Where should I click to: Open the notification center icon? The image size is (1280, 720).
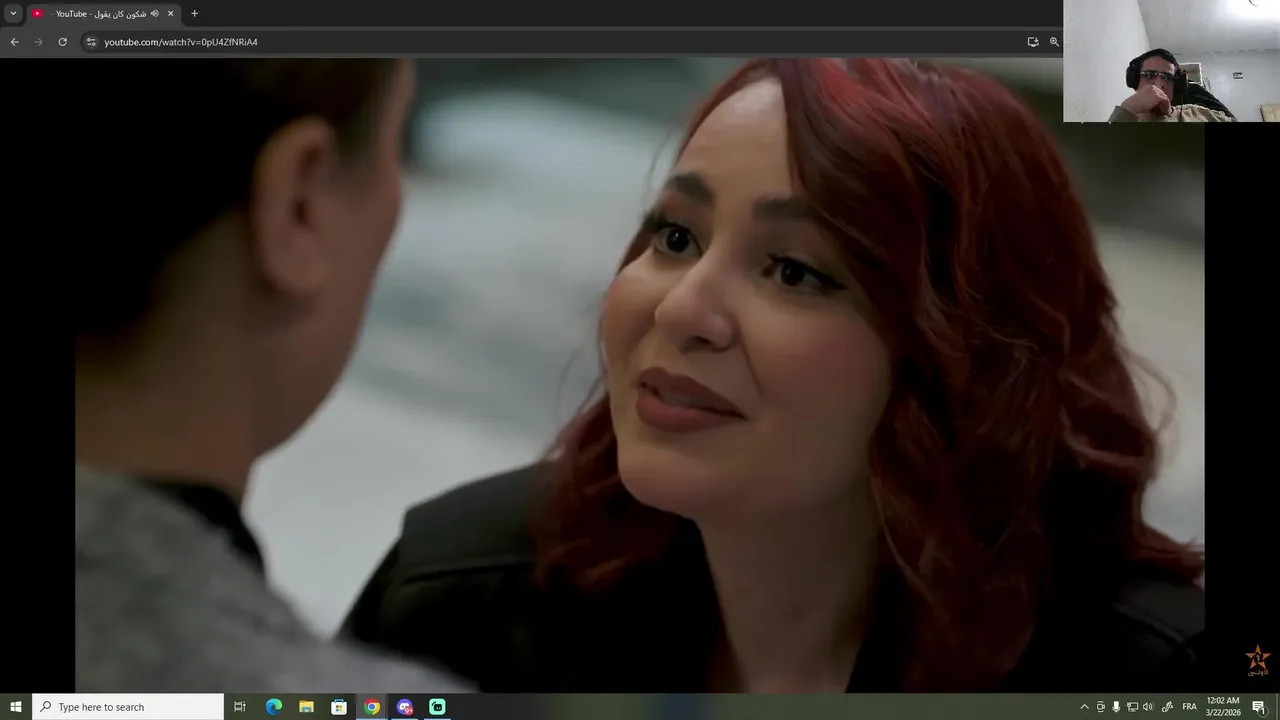pos(1259,707)
